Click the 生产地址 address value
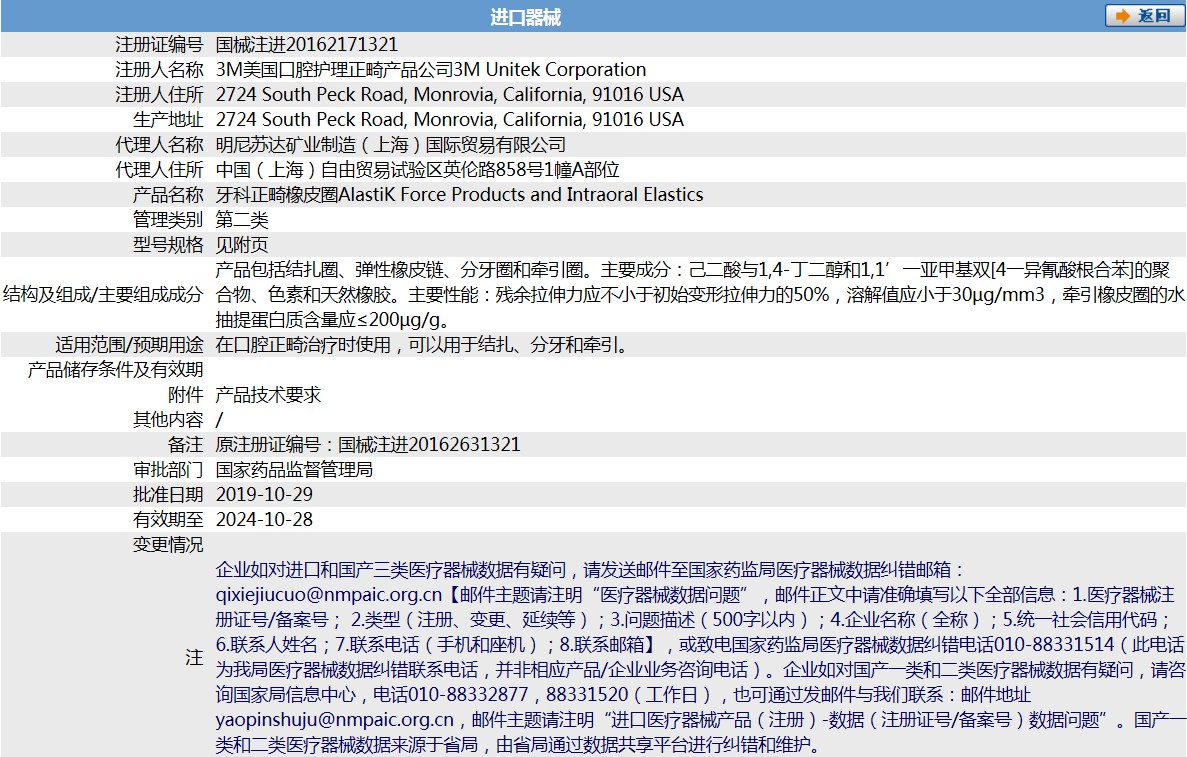 tap(450, 120)
